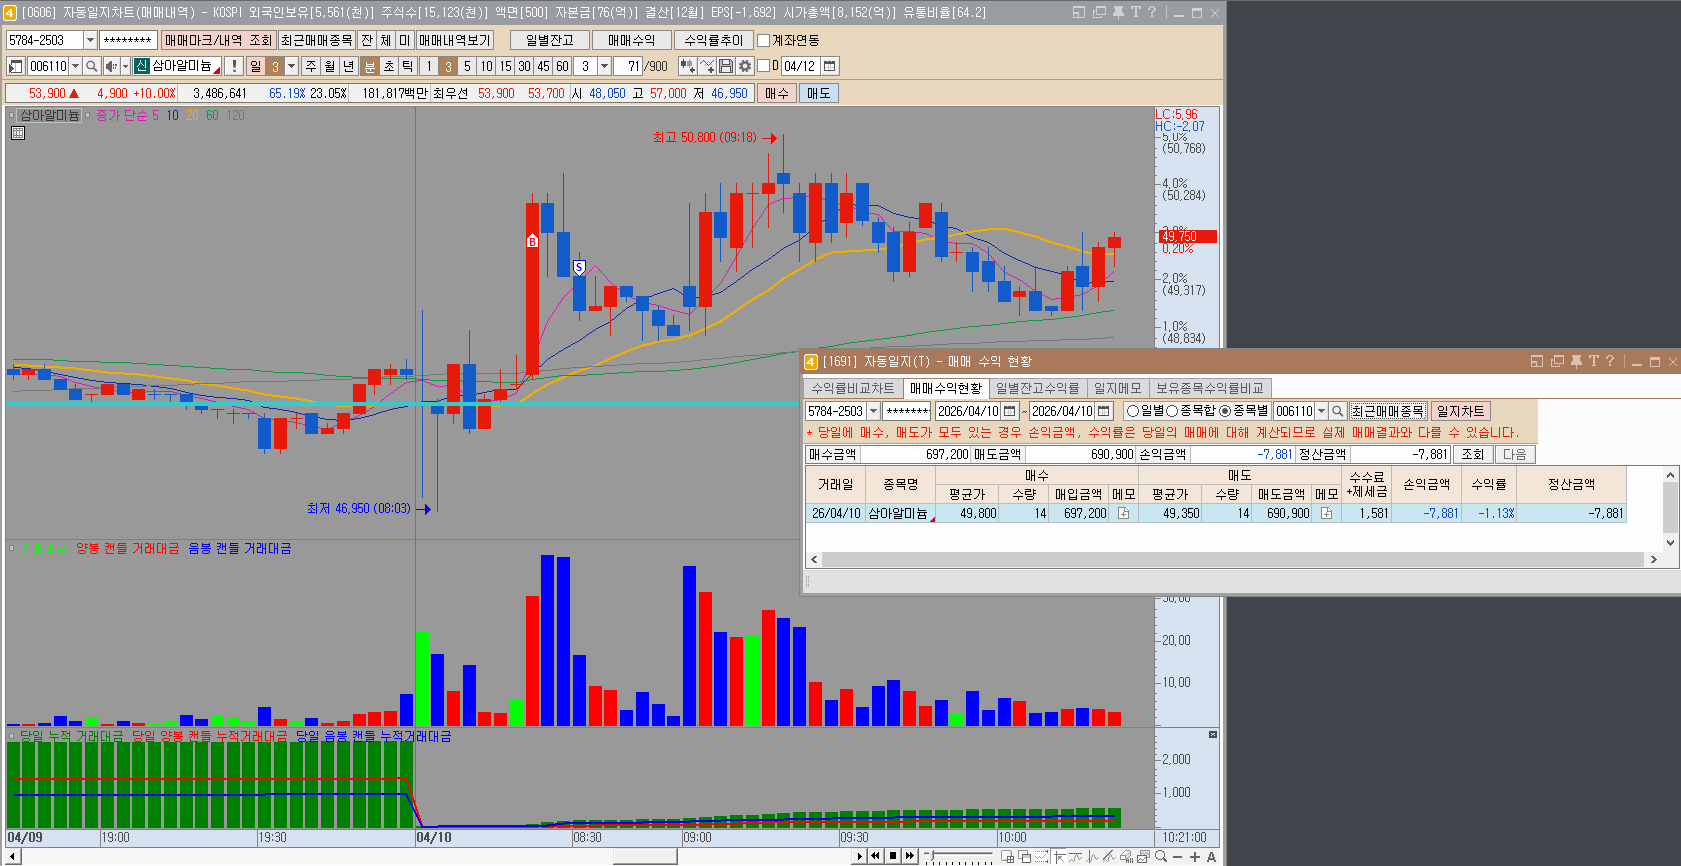Expand the dropdown arrow beside the speaker icon

click(125, 66)
